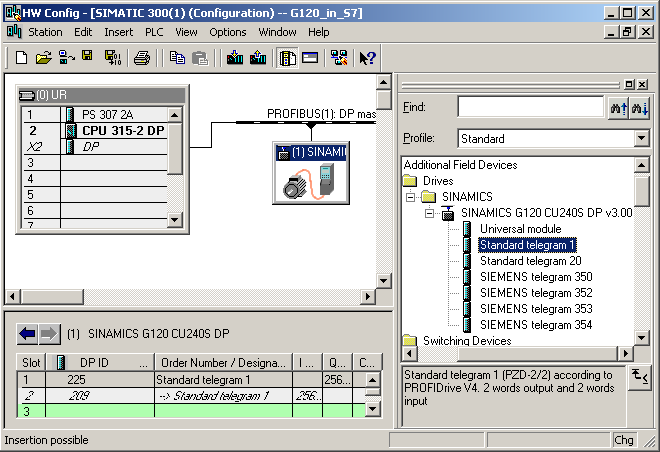Select Standard telegram 20 in catalog
This screenshot has width=660, height=452.
coord(530,261)
